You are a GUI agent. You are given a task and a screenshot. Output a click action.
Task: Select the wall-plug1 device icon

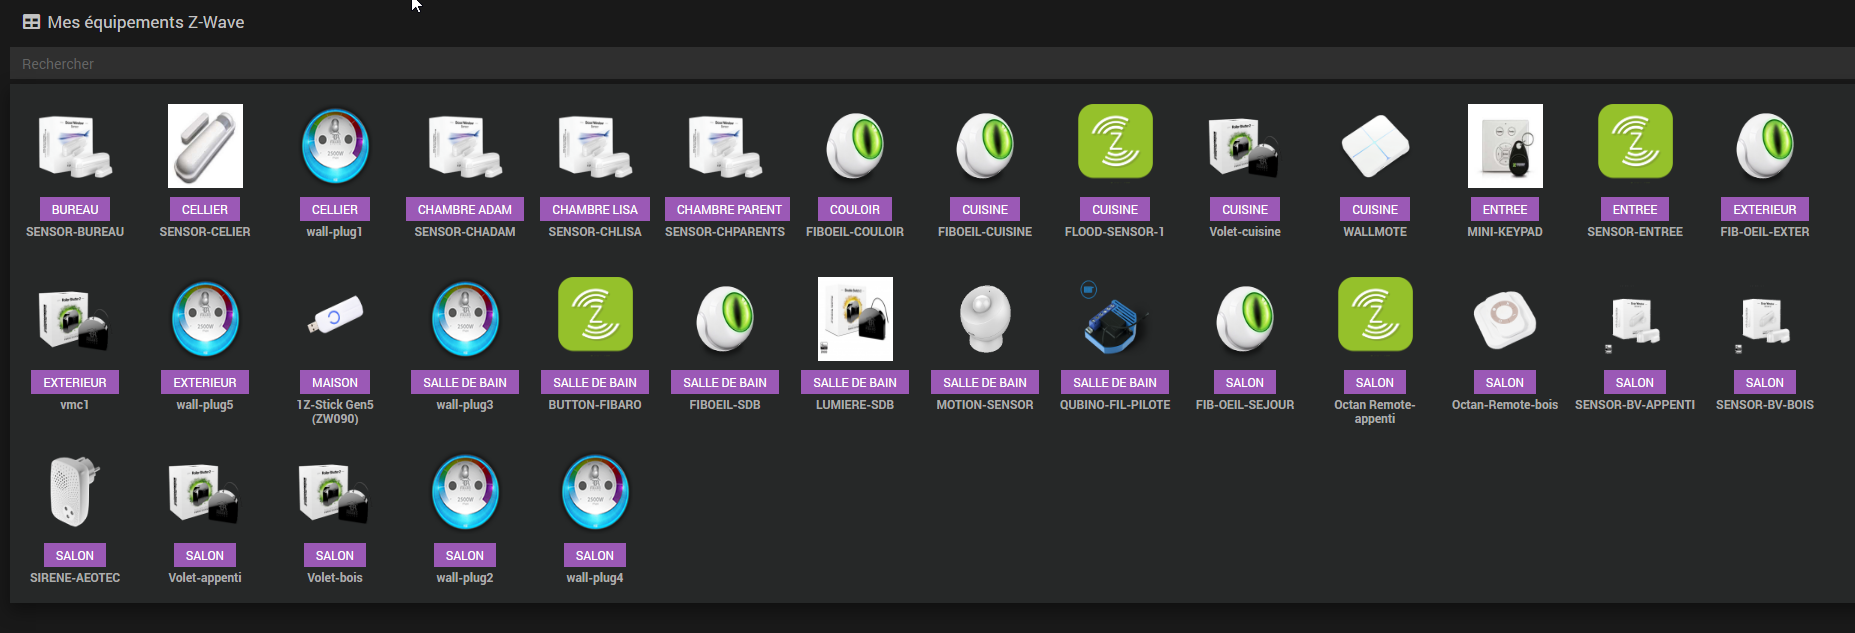[335, 146]
